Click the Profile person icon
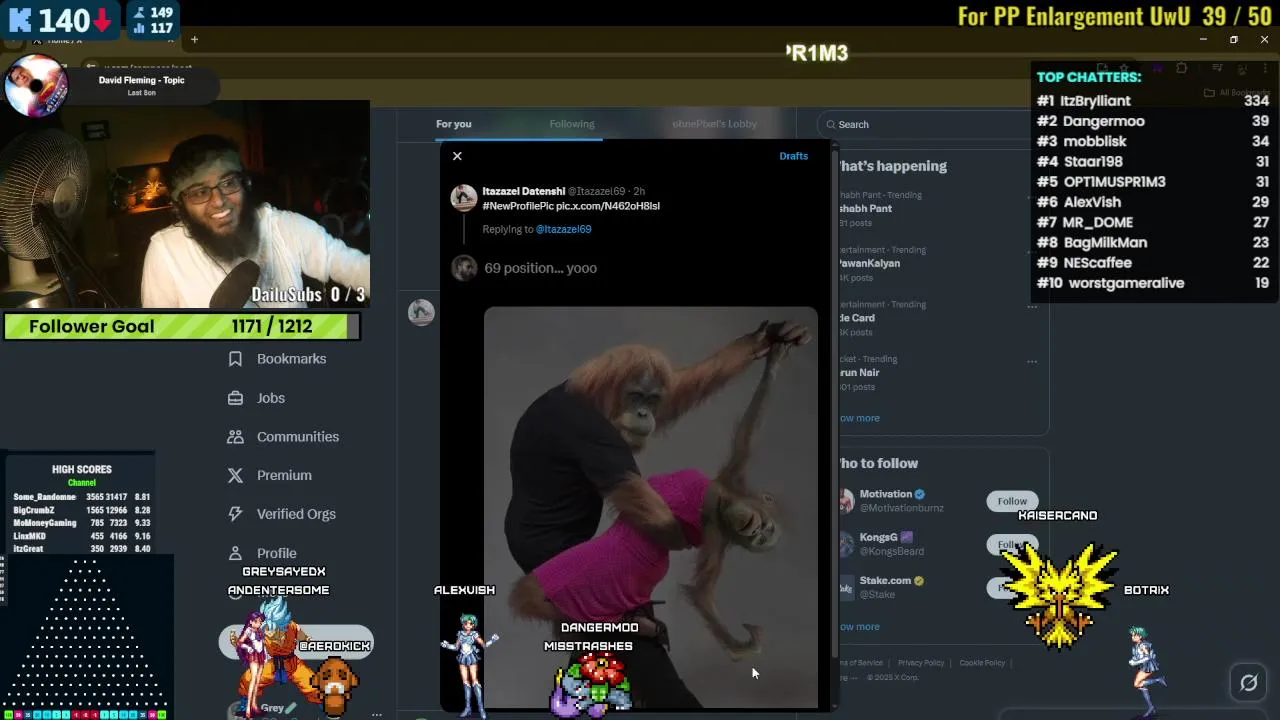The width and height of the screenshot is (1280, 720). [235, 553]
